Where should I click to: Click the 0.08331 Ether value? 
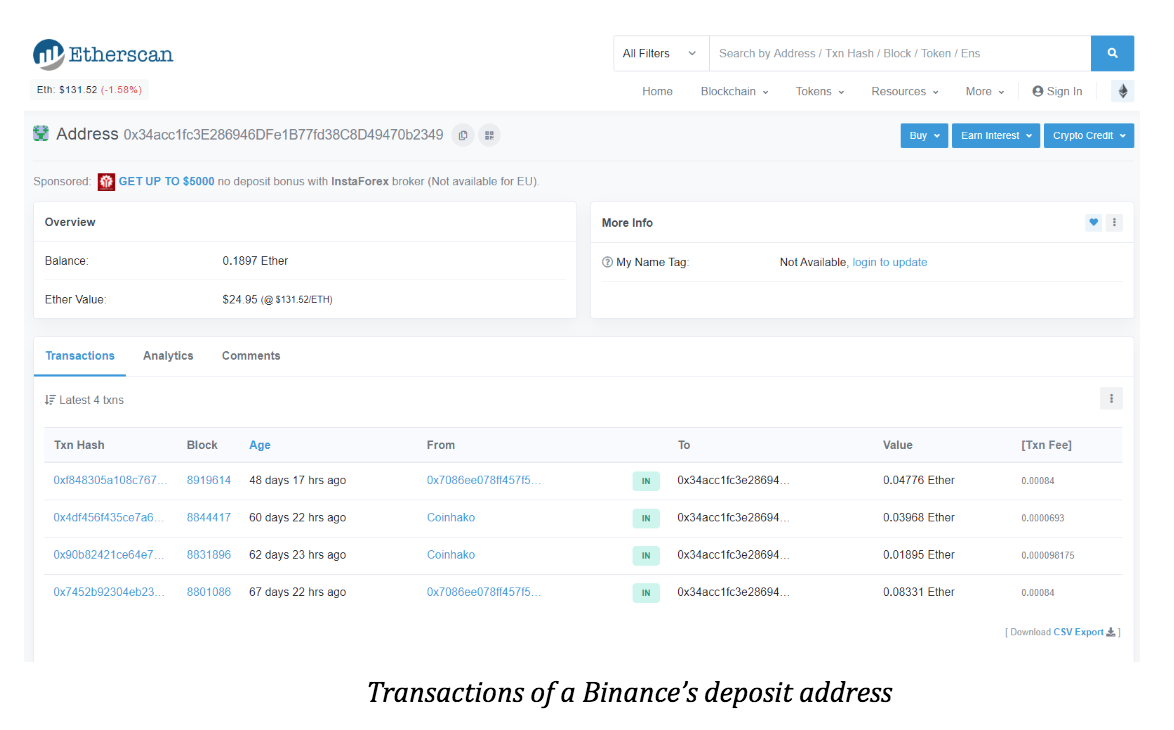coord(919,591)
